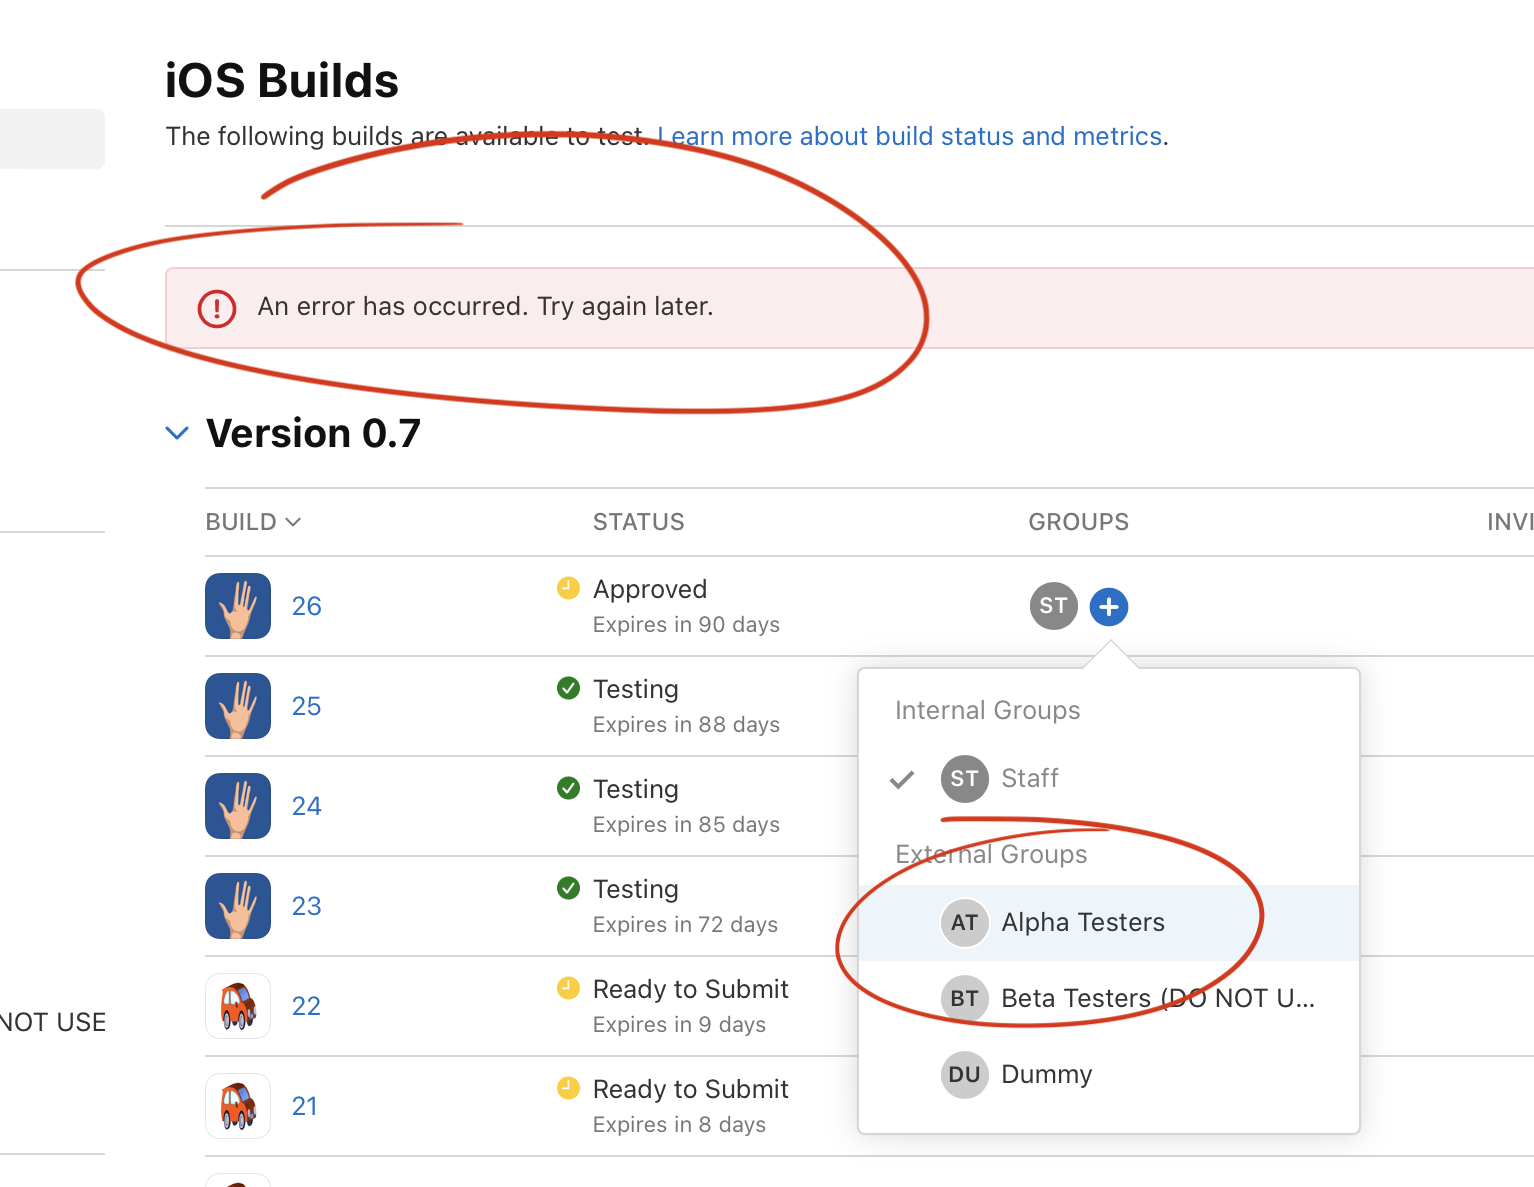The image size is (1534, 1187).
Task: Click the car app icon for build 22
Action: click(238, 1006)
